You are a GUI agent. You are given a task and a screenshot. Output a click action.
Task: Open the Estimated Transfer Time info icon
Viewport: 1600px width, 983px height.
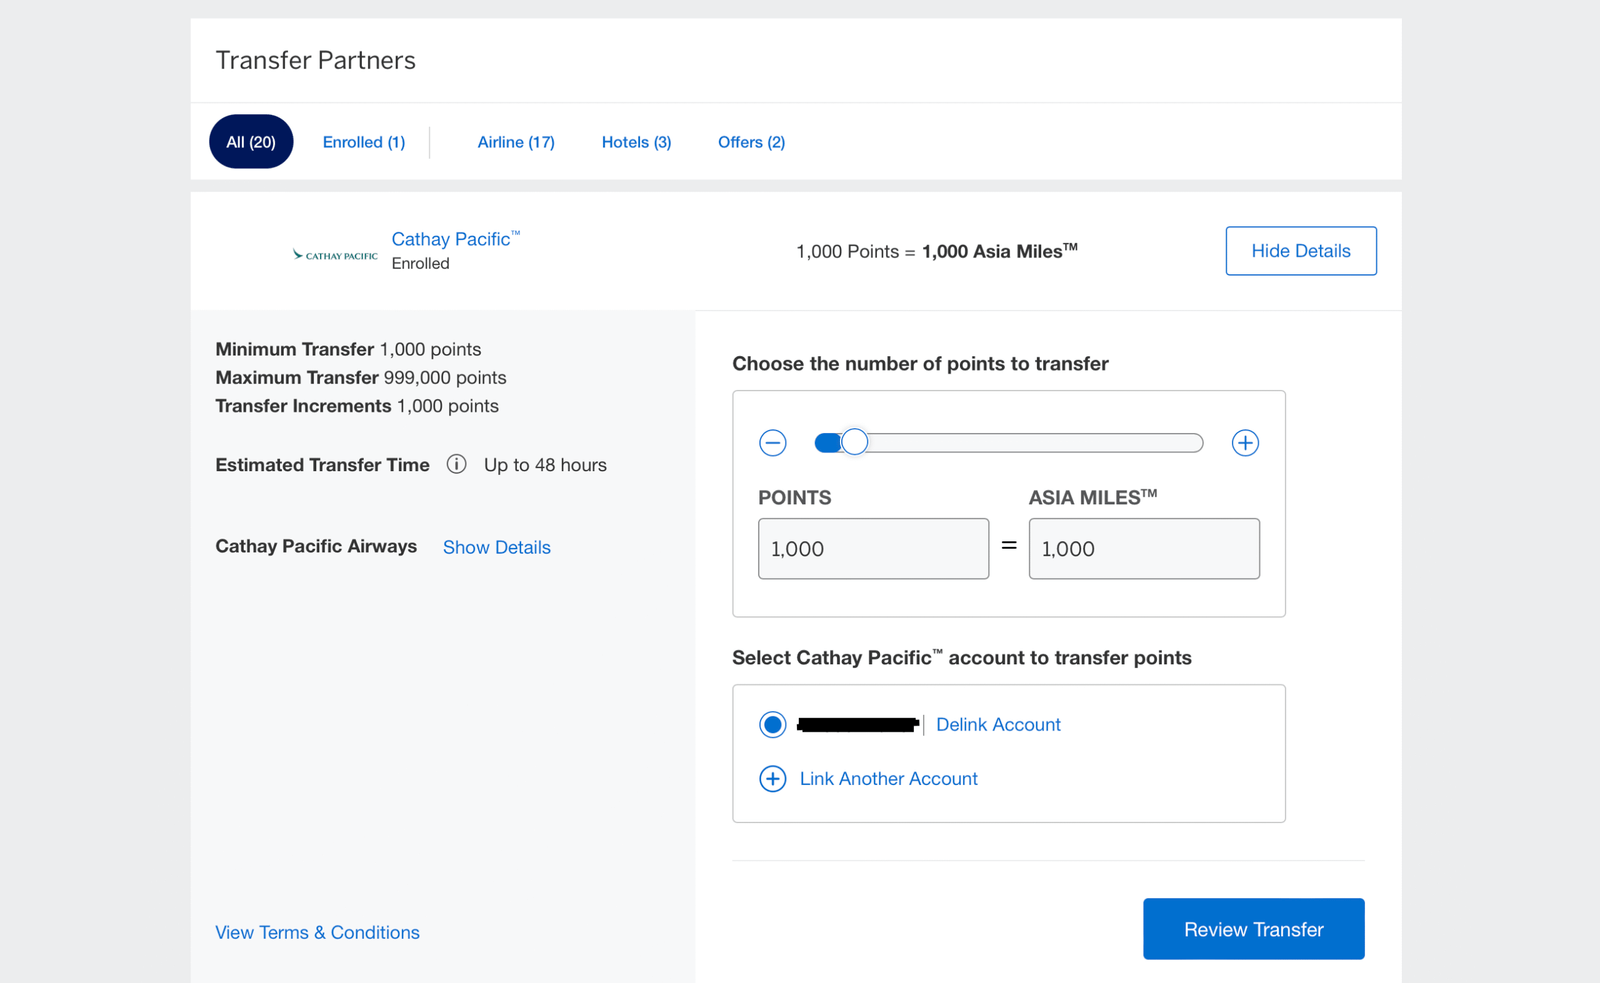[456, 465]
